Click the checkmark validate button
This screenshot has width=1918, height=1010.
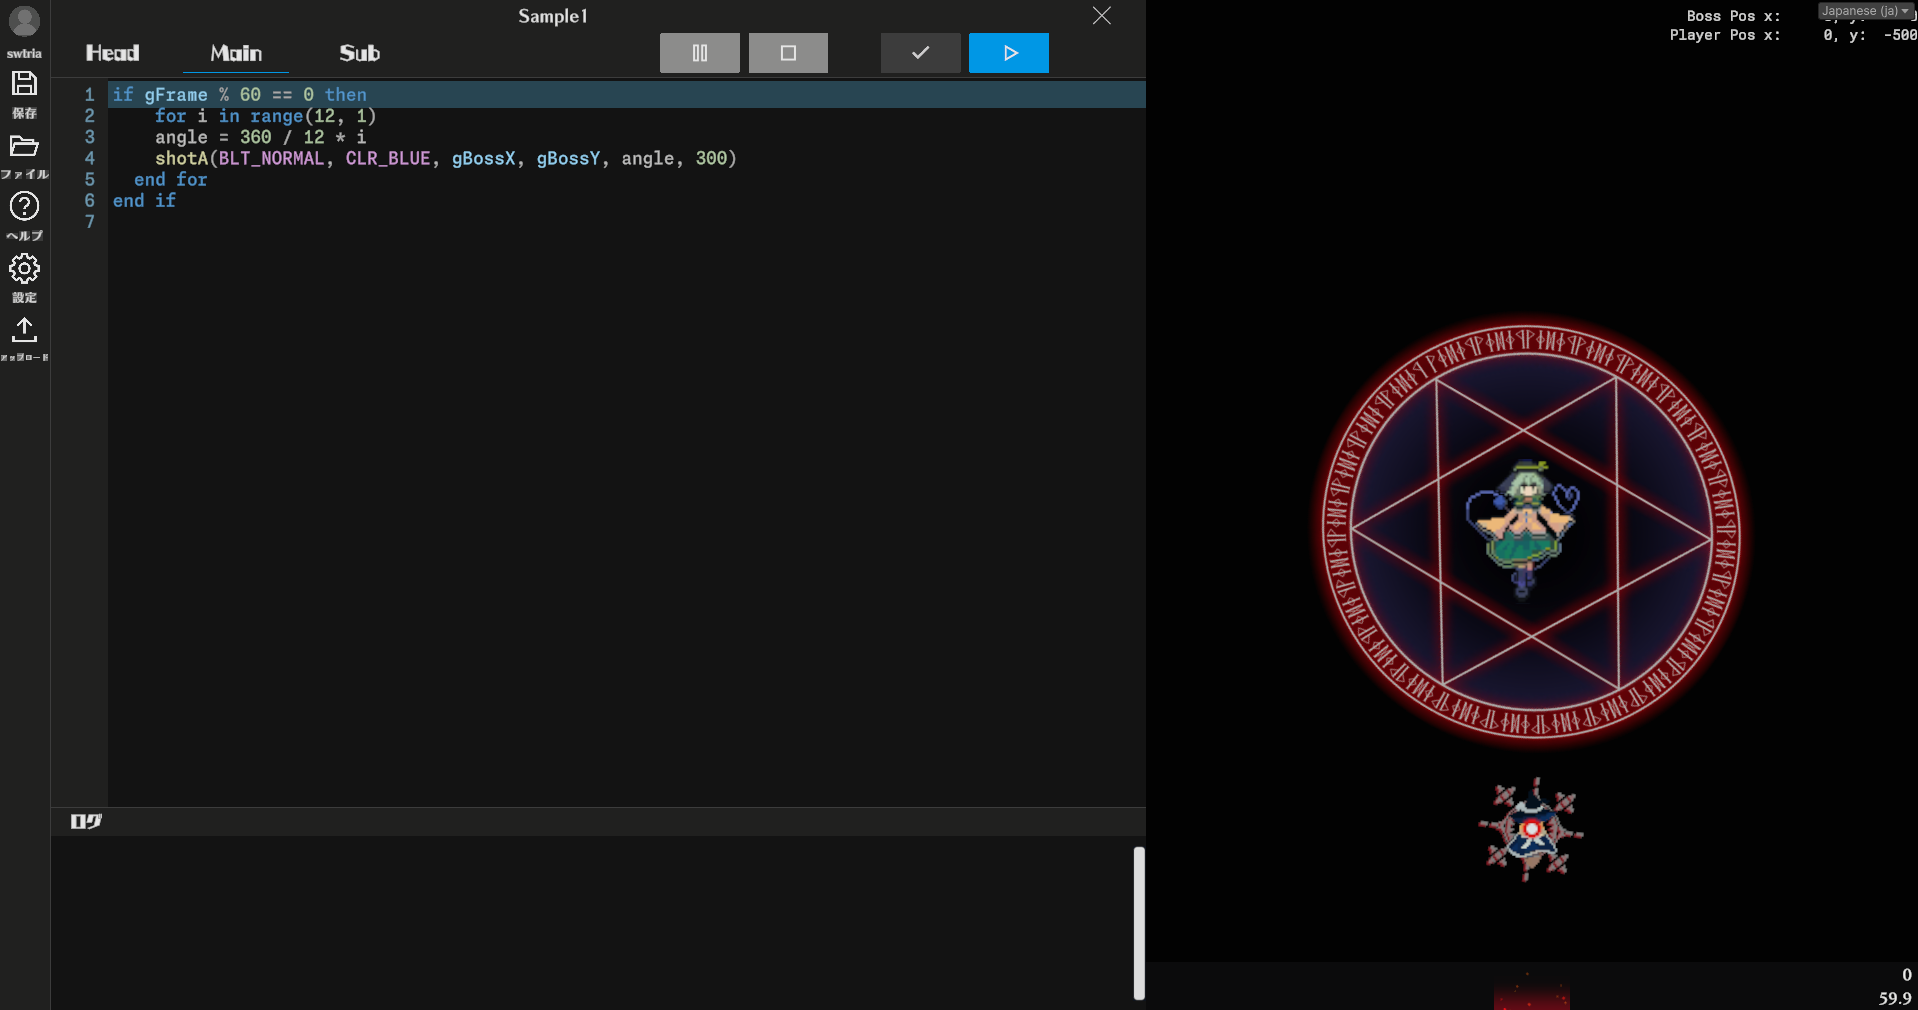coord(921,53)
